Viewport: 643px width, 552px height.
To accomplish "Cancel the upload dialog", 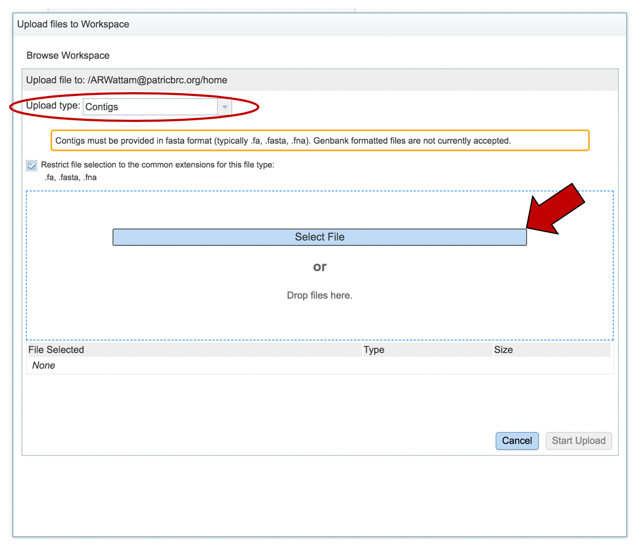I will 516,441.
